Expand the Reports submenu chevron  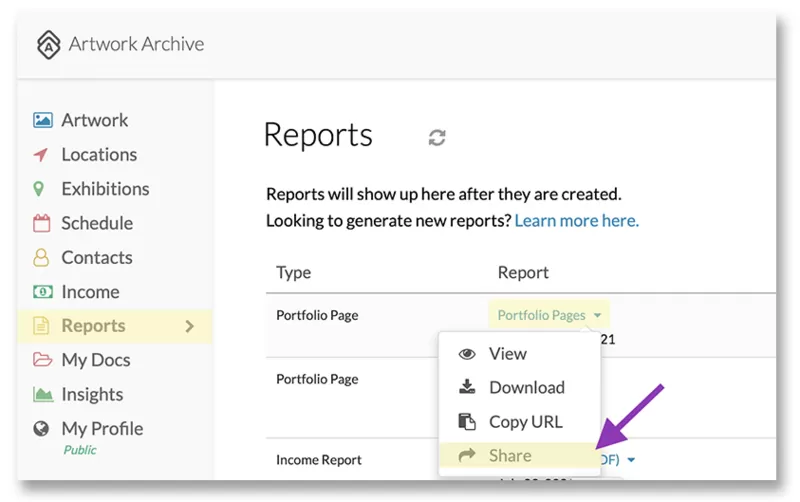tap(190, 326)
